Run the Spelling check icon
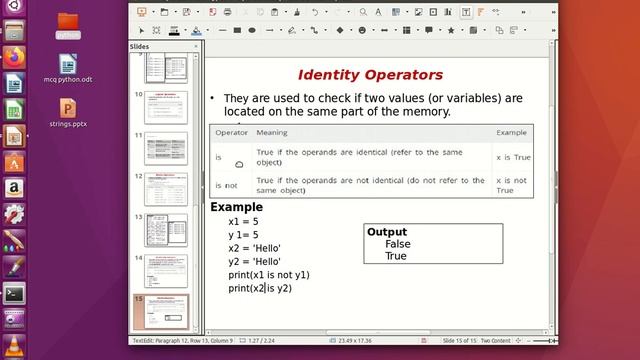Screen dimensions: 640x360 (x=378, y=12)
